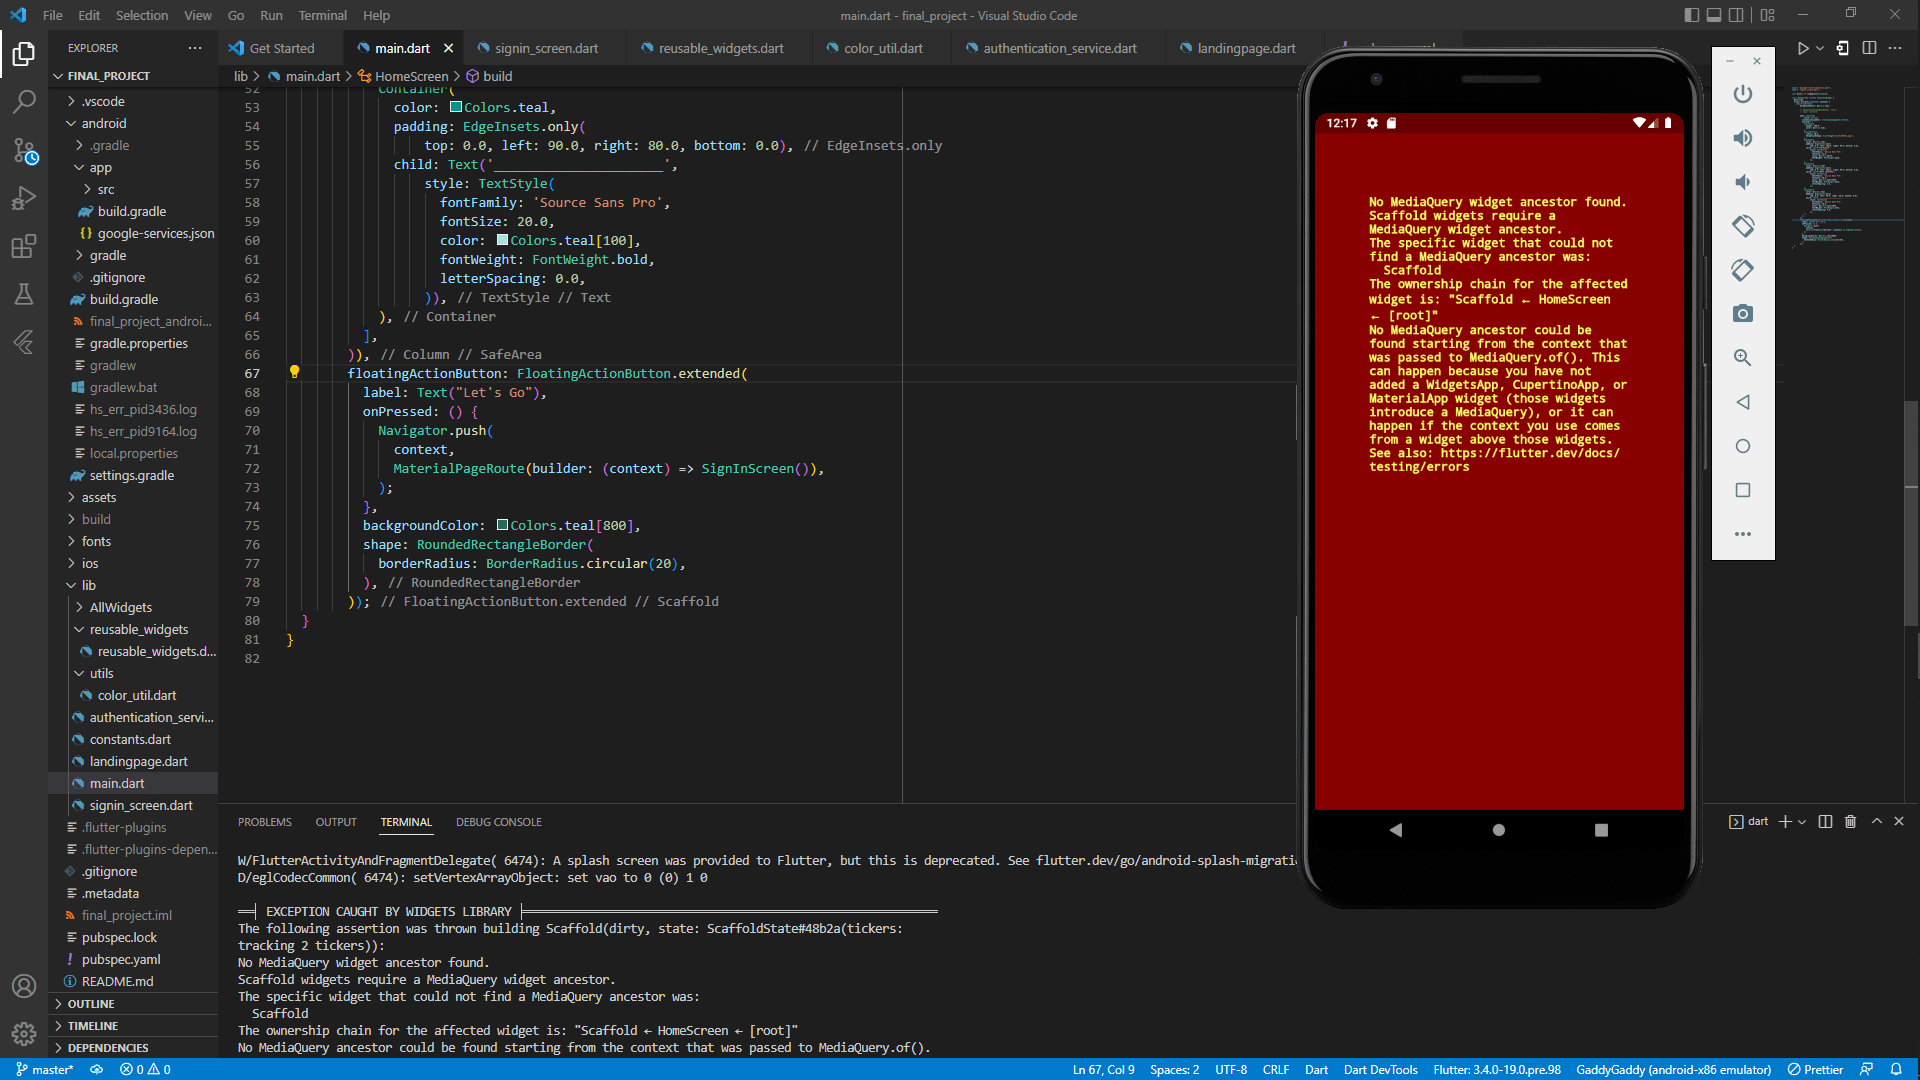Open the Extensions view

(24, 246)
